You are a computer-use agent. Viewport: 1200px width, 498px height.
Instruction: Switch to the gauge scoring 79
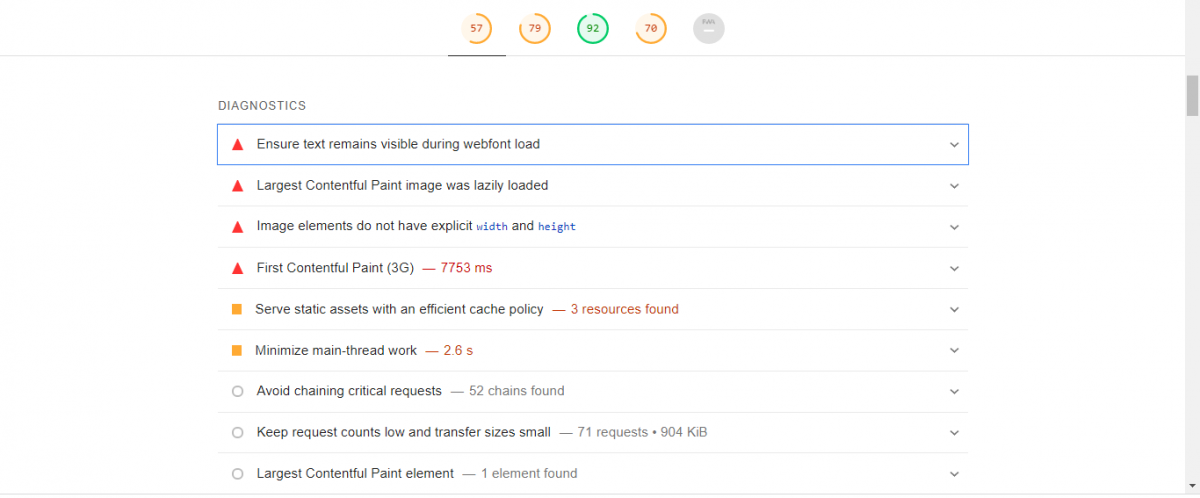pos(534,29)
